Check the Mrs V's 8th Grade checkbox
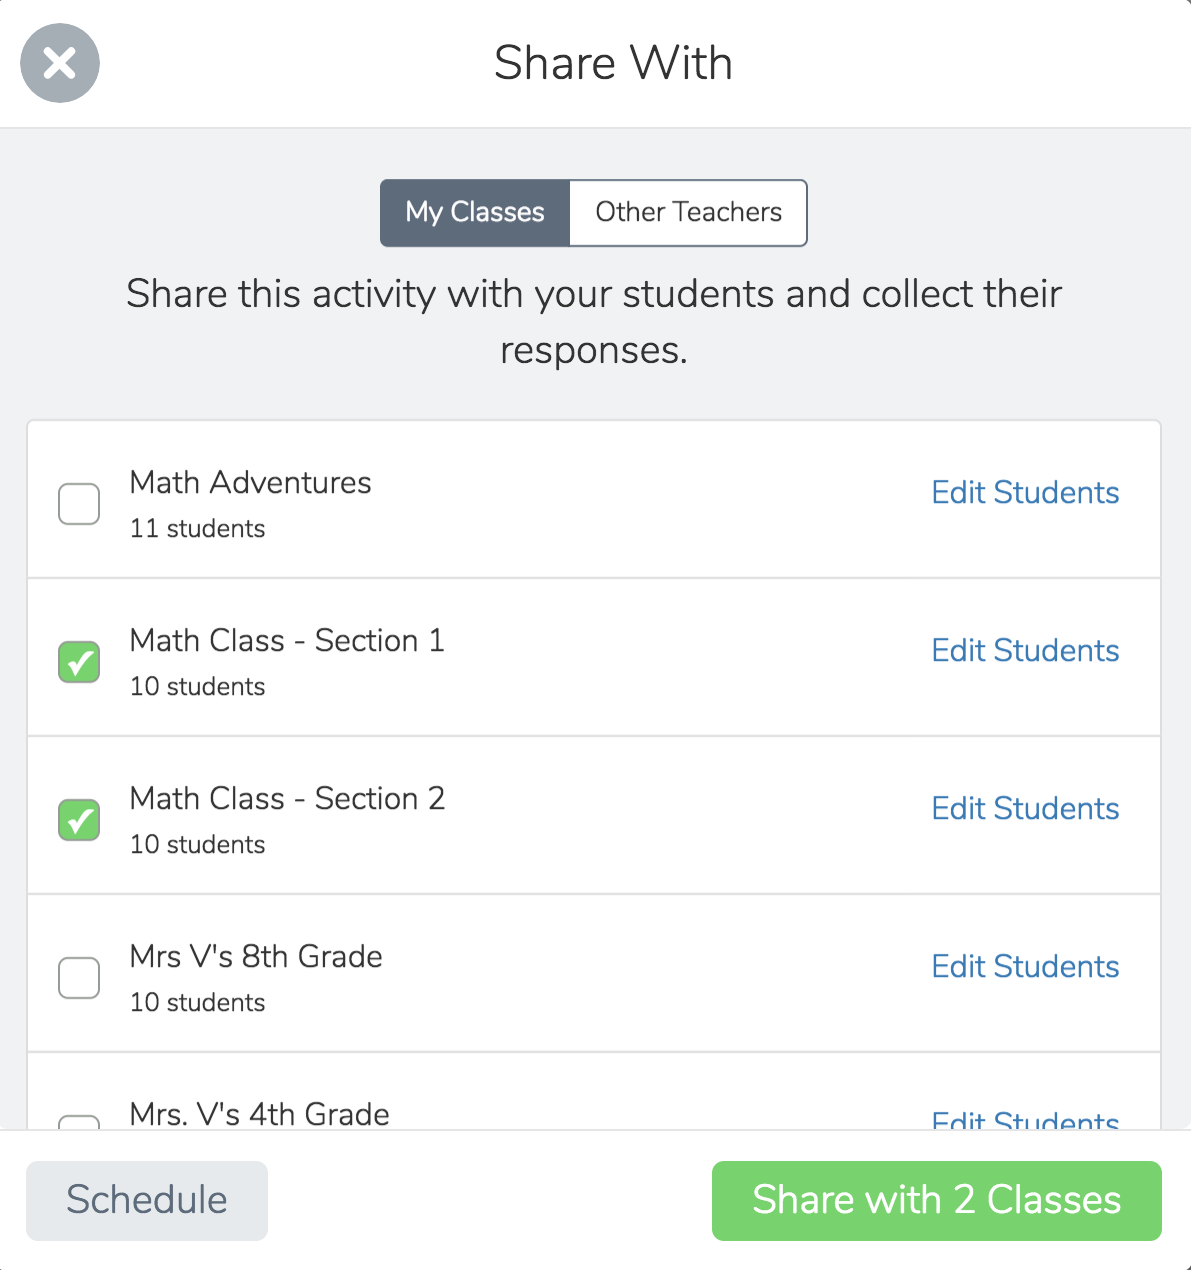The height and width of the screenshot is (1270, 1191). click(x=79, y=978)
